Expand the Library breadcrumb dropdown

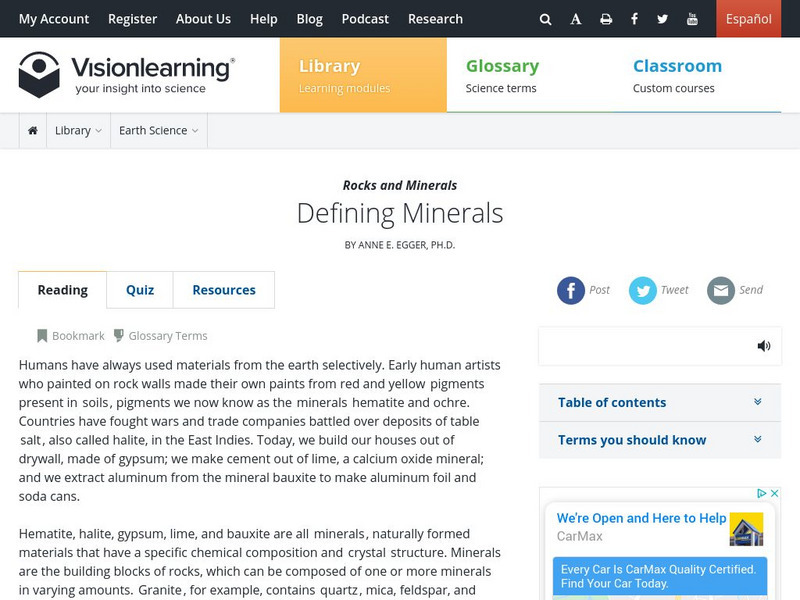tap(78, 131)
